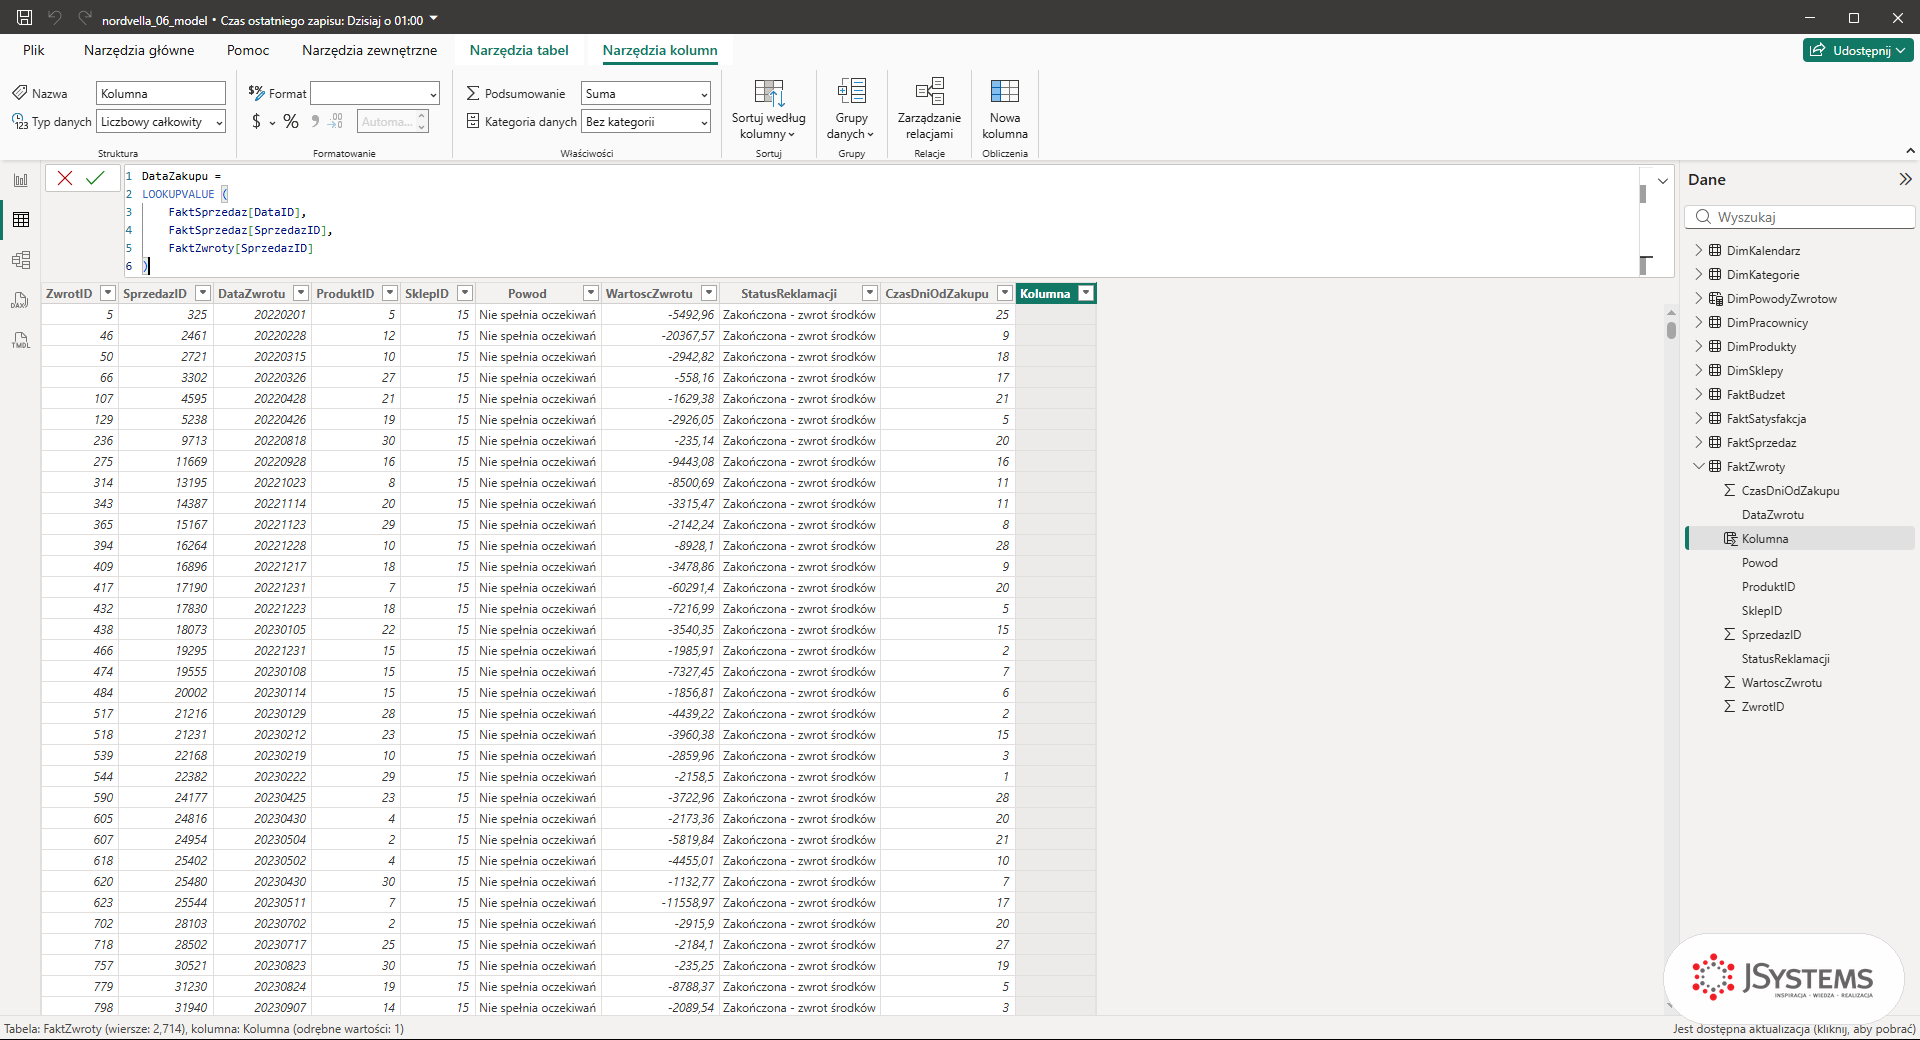
Task: Click the Udostępnij button
Action: coord(1858,50)
